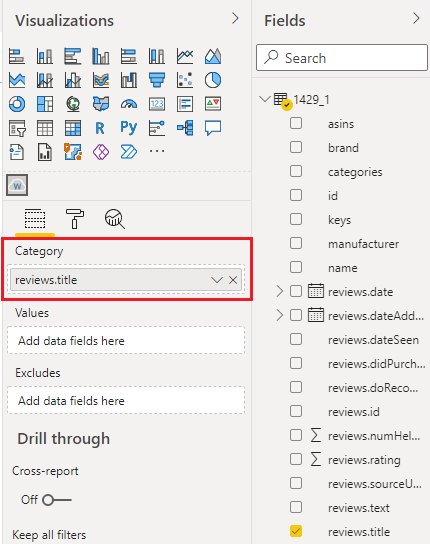Check the brand field checkbox

click(x=296, y=147)
